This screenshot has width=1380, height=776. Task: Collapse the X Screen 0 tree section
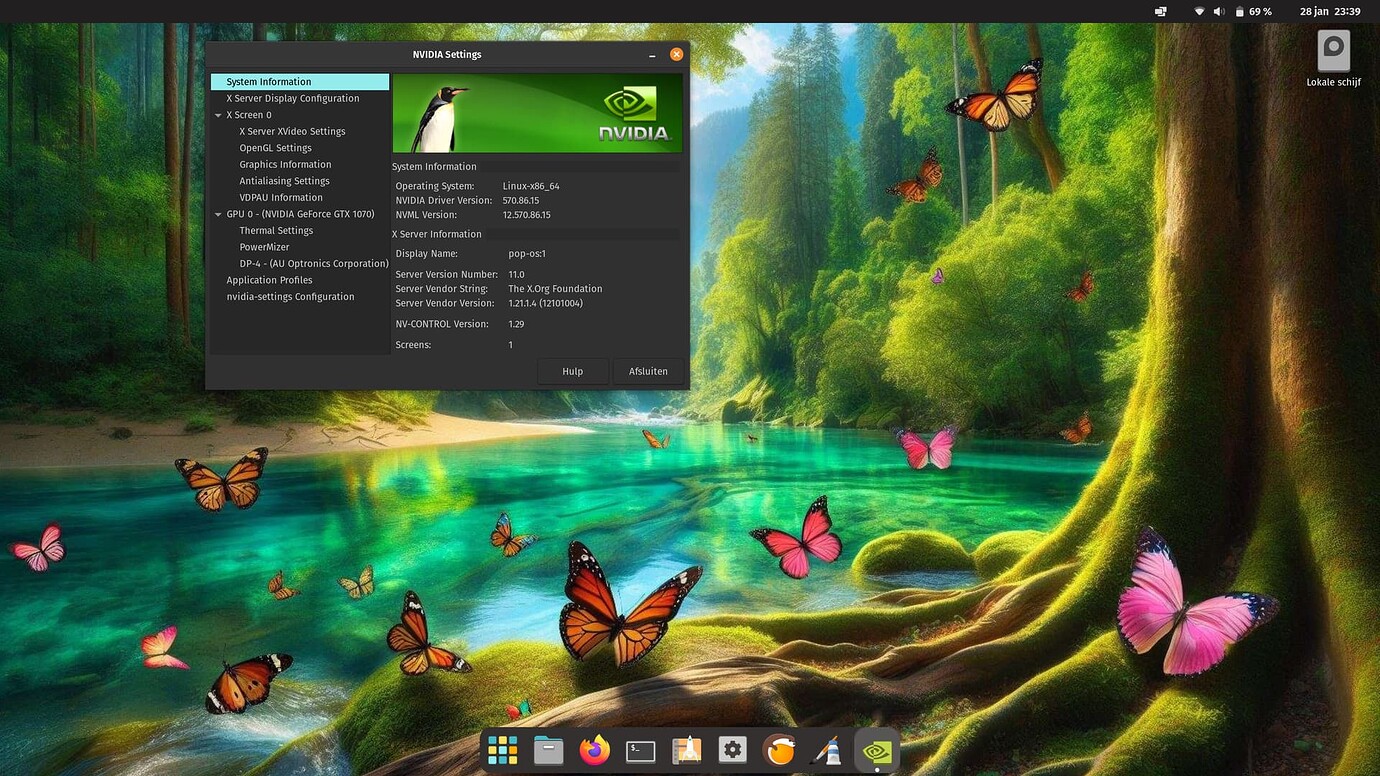pos(218,114)
